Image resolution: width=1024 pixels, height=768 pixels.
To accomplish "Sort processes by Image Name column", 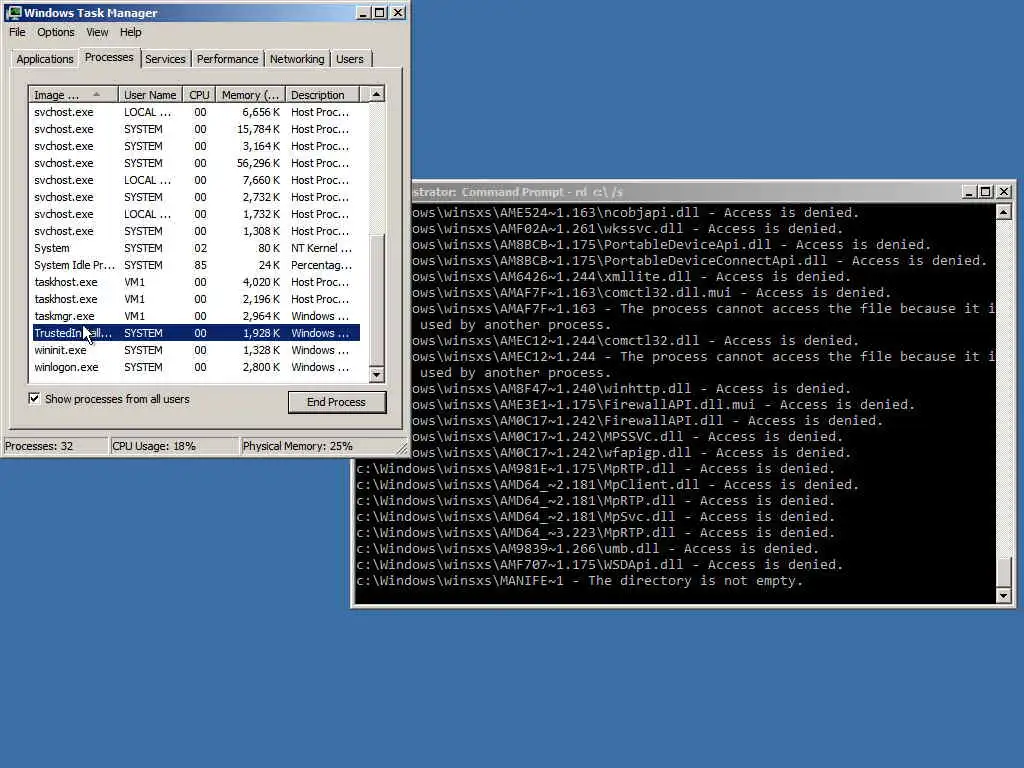I will click(x=73, y=95).
